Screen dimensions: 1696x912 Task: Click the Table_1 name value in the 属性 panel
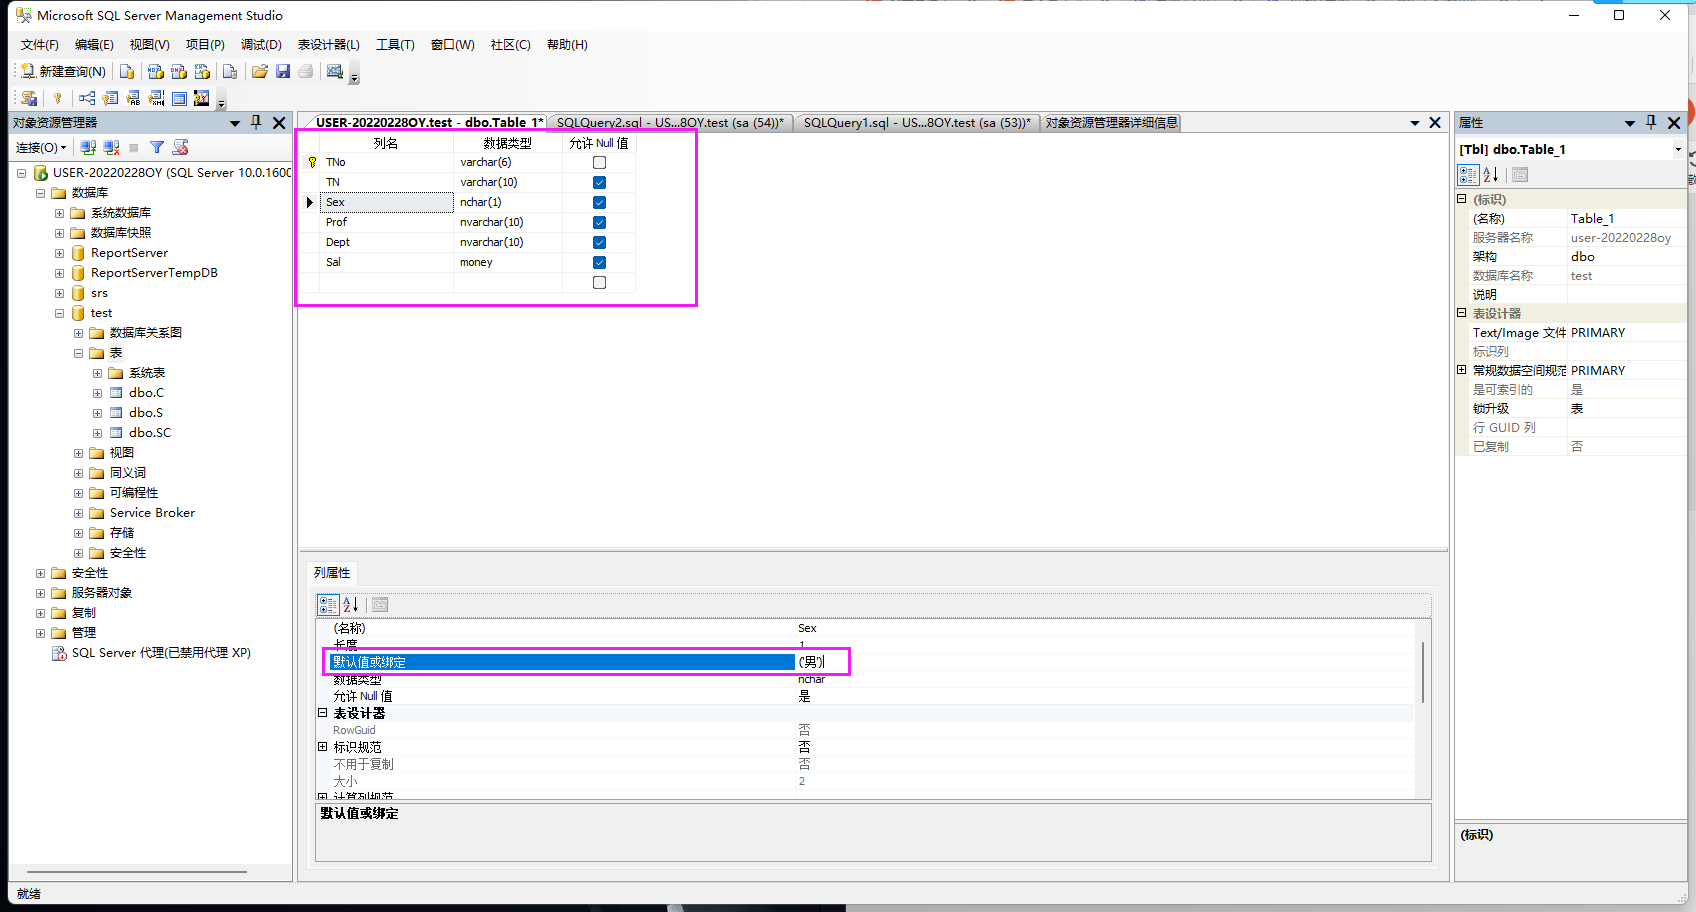pyautogui.click(x=1626, y=219)
